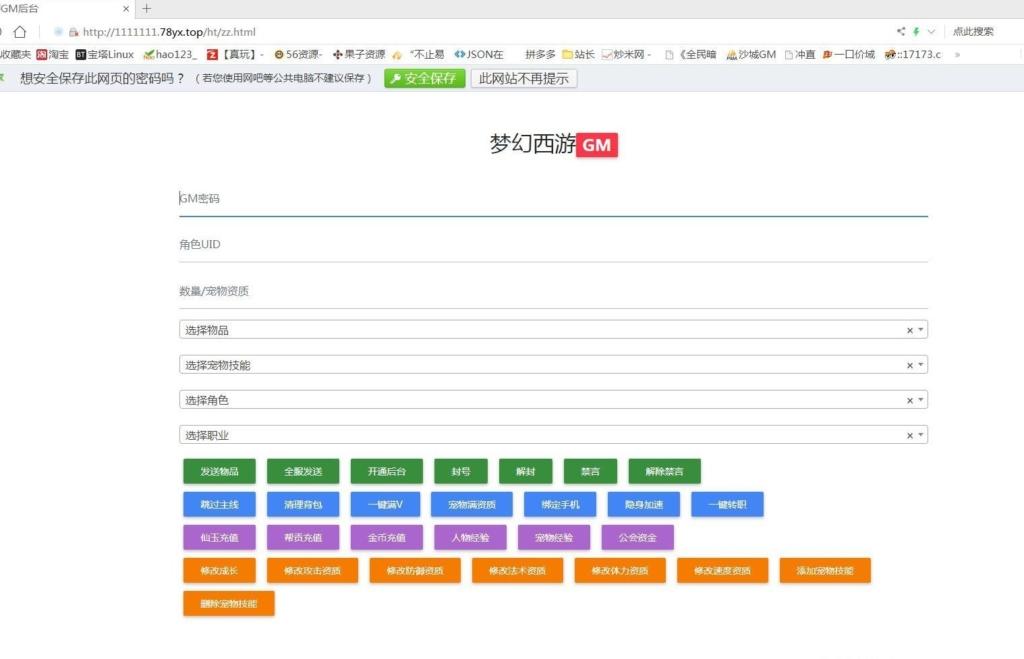Click the purple 仙玉充值 button
The image size is (1024, 659).
[x=219, y=538]
